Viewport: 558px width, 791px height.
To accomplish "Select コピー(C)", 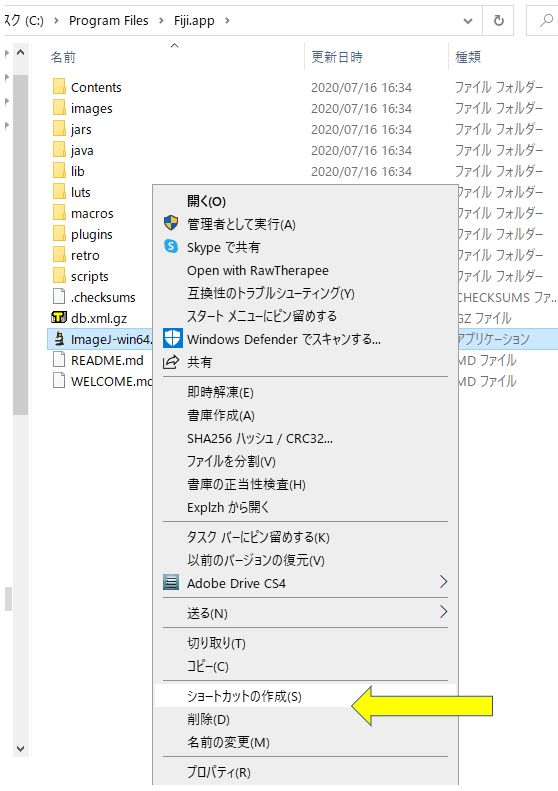I will tap(208, 666).
